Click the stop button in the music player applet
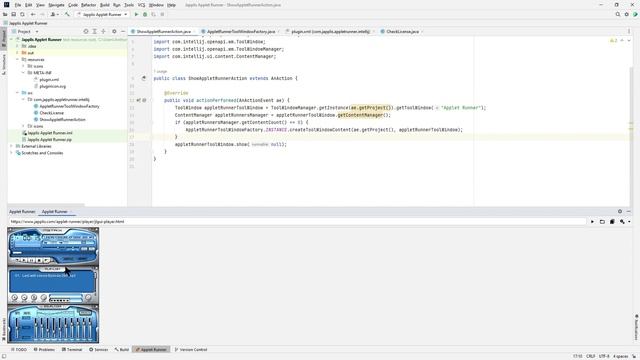The height and width of the screenshot is (360, 640). [x=39, y=260]
